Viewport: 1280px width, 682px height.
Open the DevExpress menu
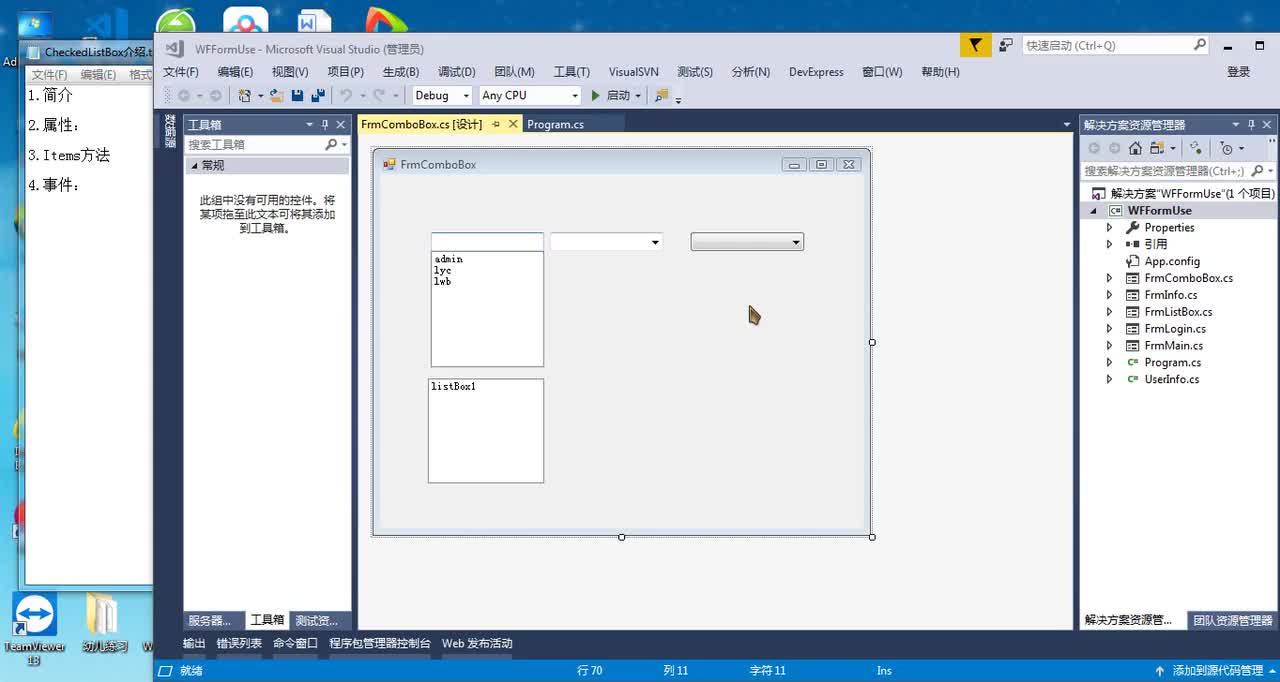816,72
